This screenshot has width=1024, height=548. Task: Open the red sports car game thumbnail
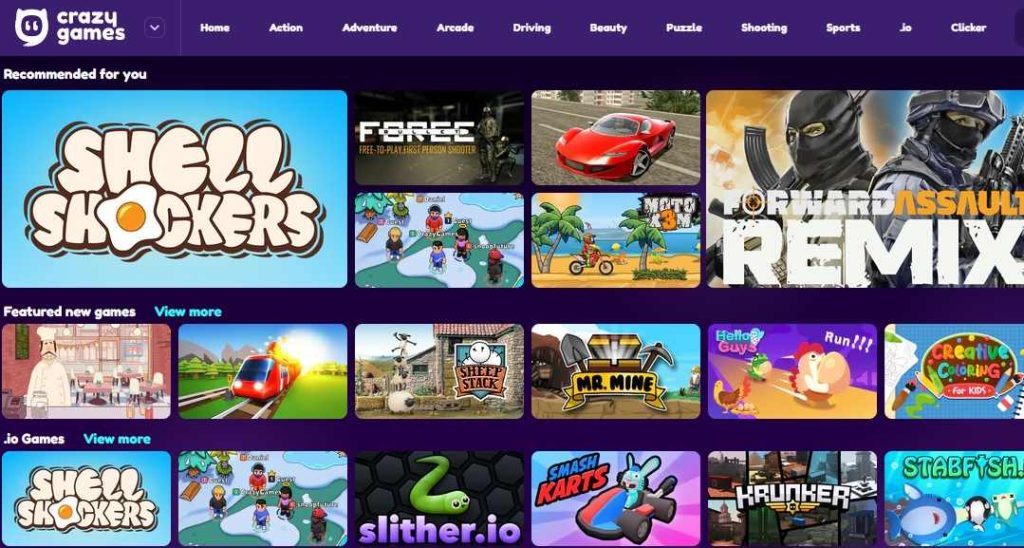coord(616,138)
